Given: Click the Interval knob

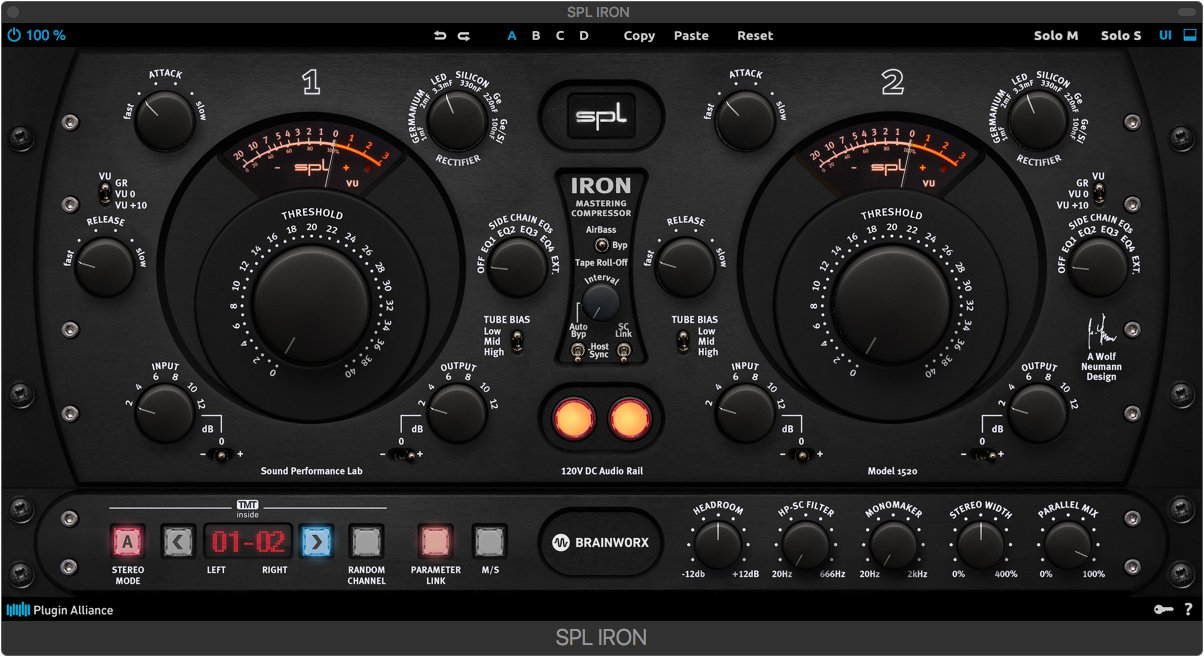Looking at the screenshot, I should pos(601,301).
